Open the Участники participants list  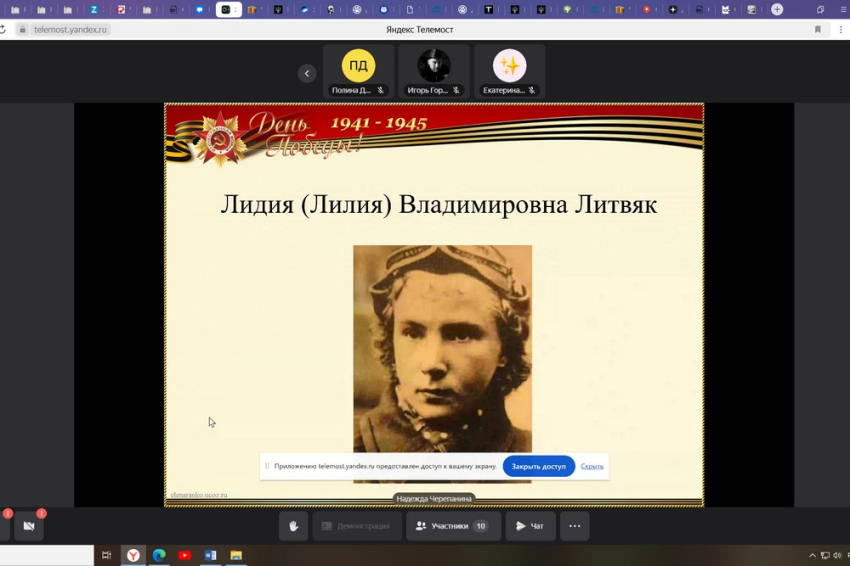pyautogui.click(x=451, y=526)
